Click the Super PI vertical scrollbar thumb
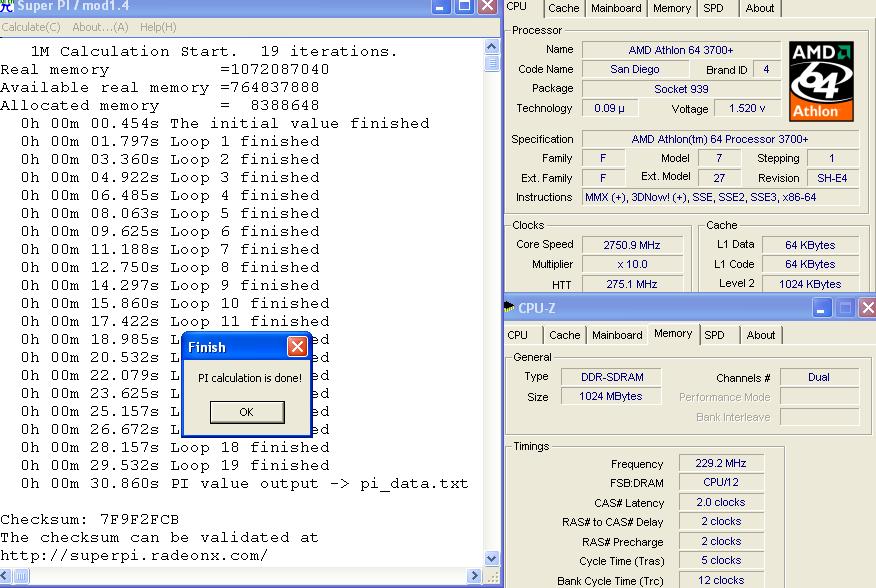This screenshot has width=876, height=588. (x=492, y=63)
